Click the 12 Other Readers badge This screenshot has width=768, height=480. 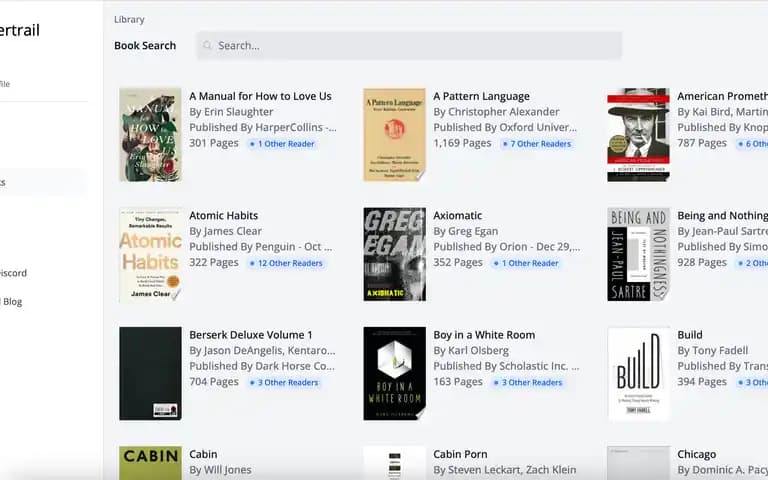(x=286, y=264)
